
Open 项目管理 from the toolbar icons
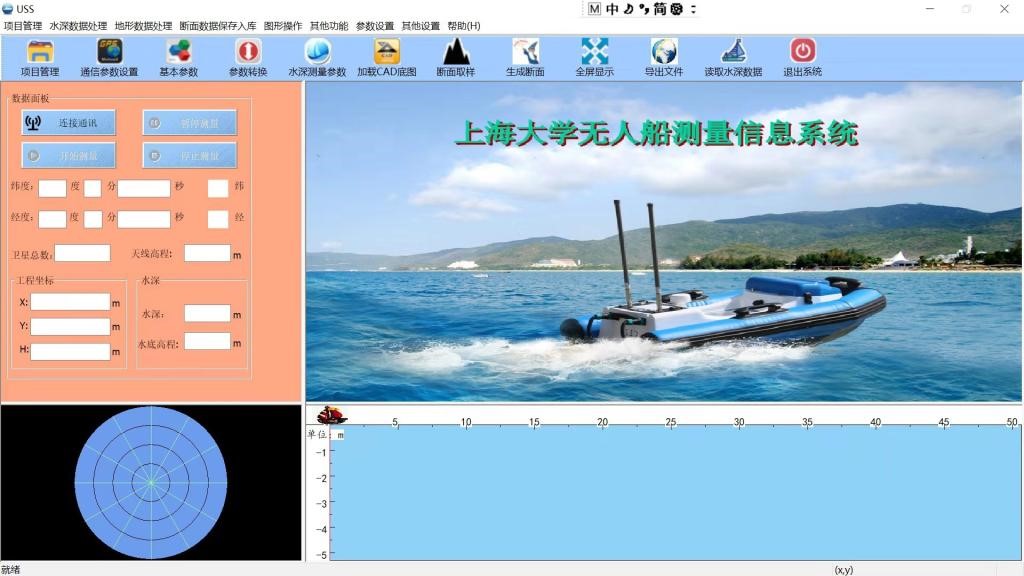40,58
